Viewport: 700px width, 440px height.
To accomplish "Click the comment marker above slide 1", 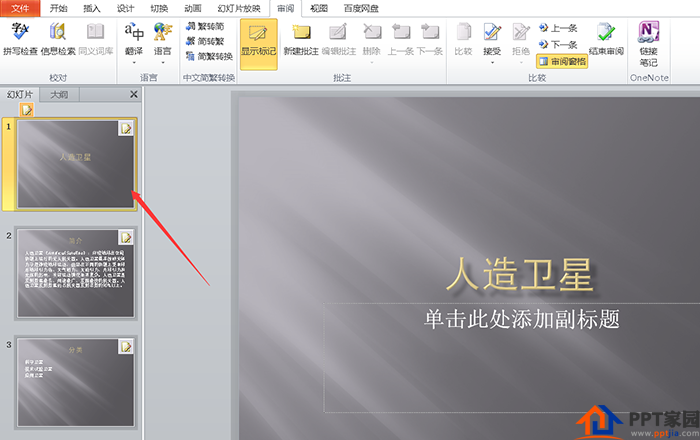I will click(27, 109).
